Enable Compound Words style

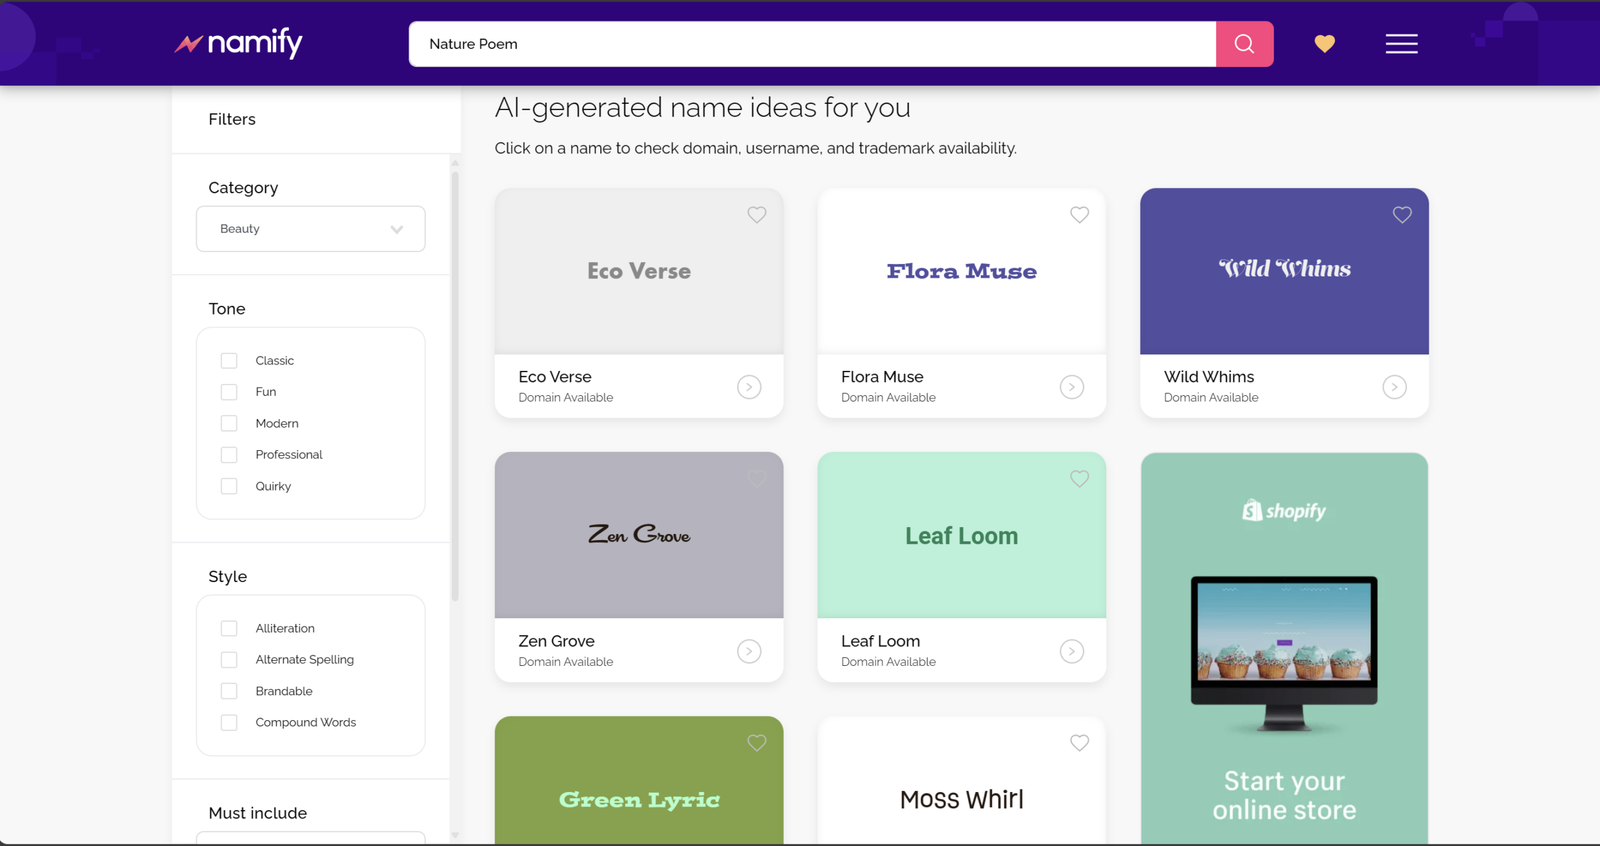point(229,722)
